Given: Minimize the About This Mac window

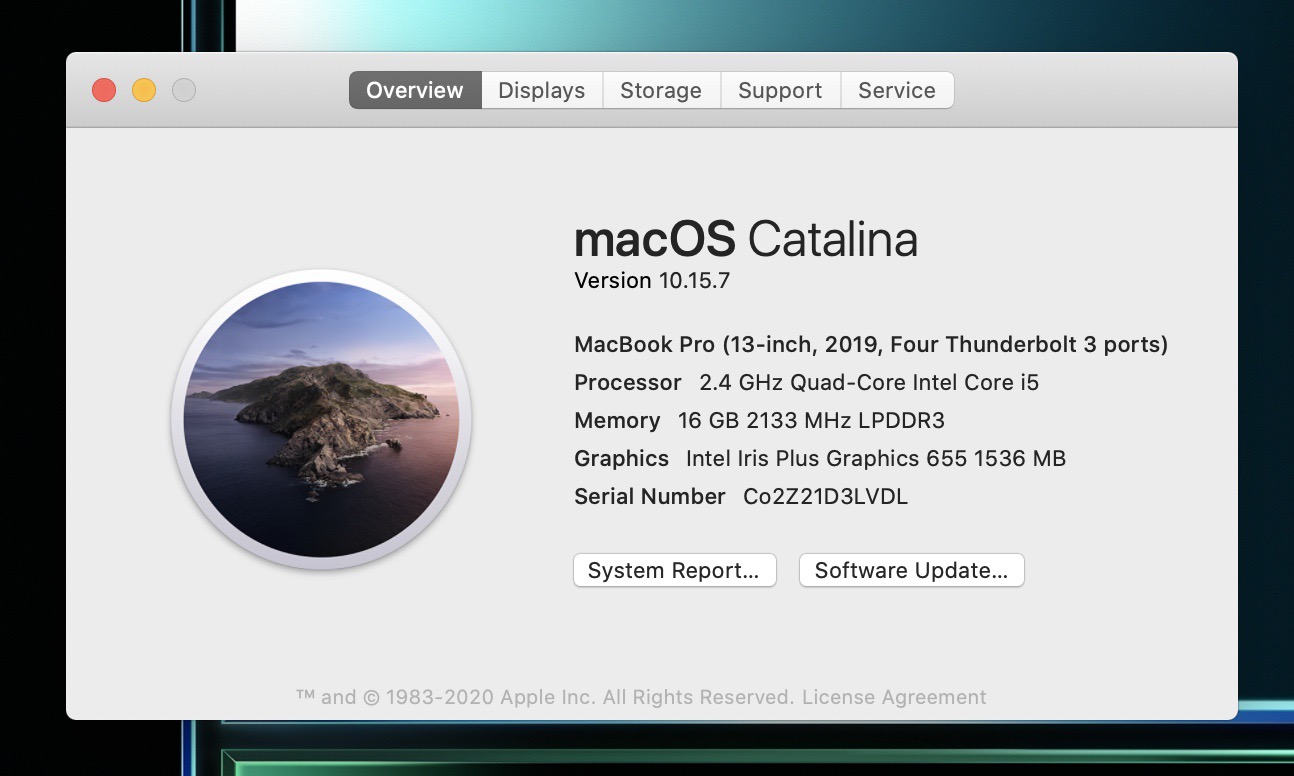Looking at the screenshot, I should point(144,90).
